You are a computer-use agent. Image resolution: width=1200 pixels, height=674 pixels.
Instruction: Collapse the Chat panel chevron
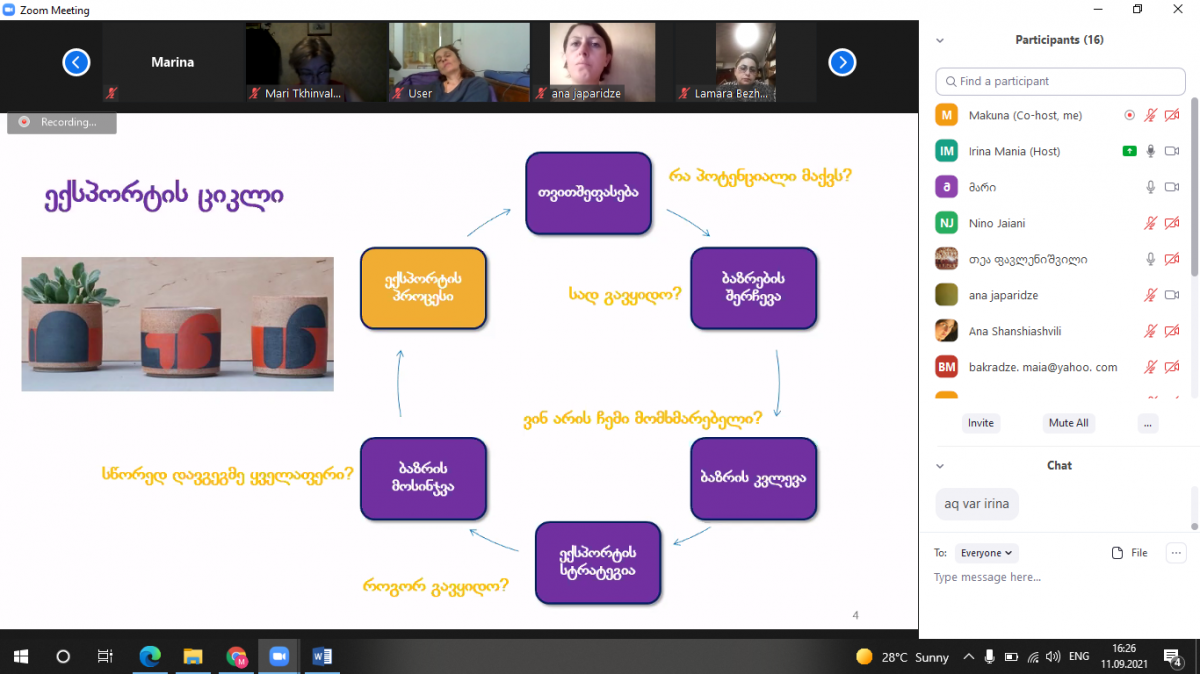click(939, 466)
